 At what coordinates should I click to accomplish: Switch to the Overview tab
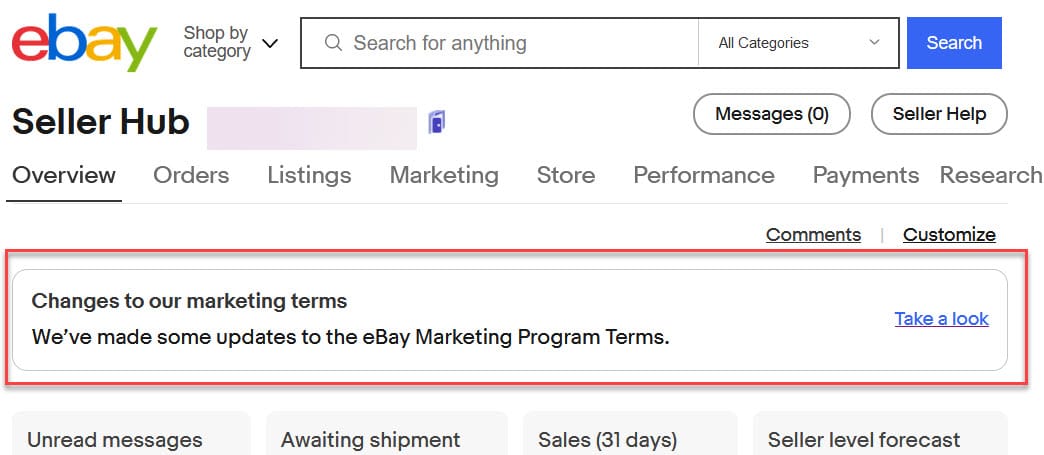64,175
